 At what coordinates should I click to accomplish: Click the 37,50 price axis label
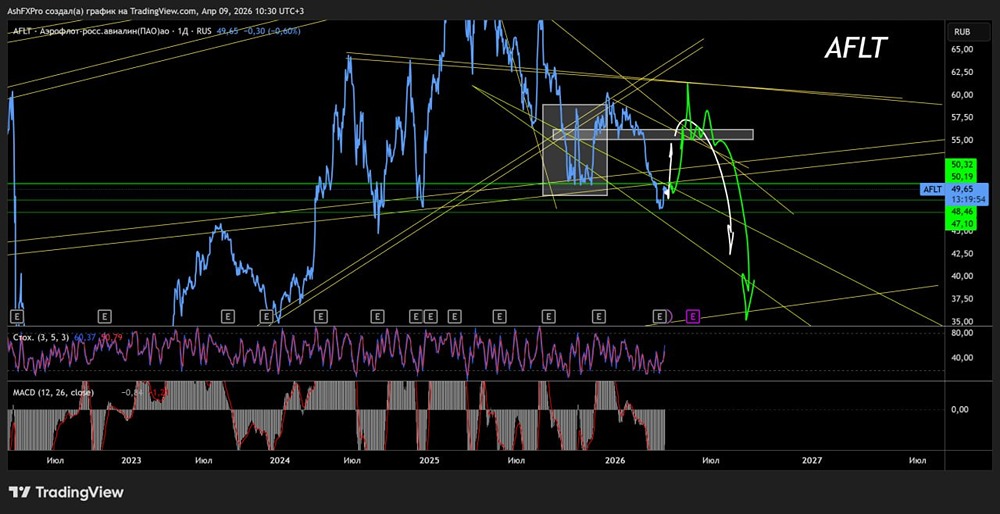tap(962, 298)
